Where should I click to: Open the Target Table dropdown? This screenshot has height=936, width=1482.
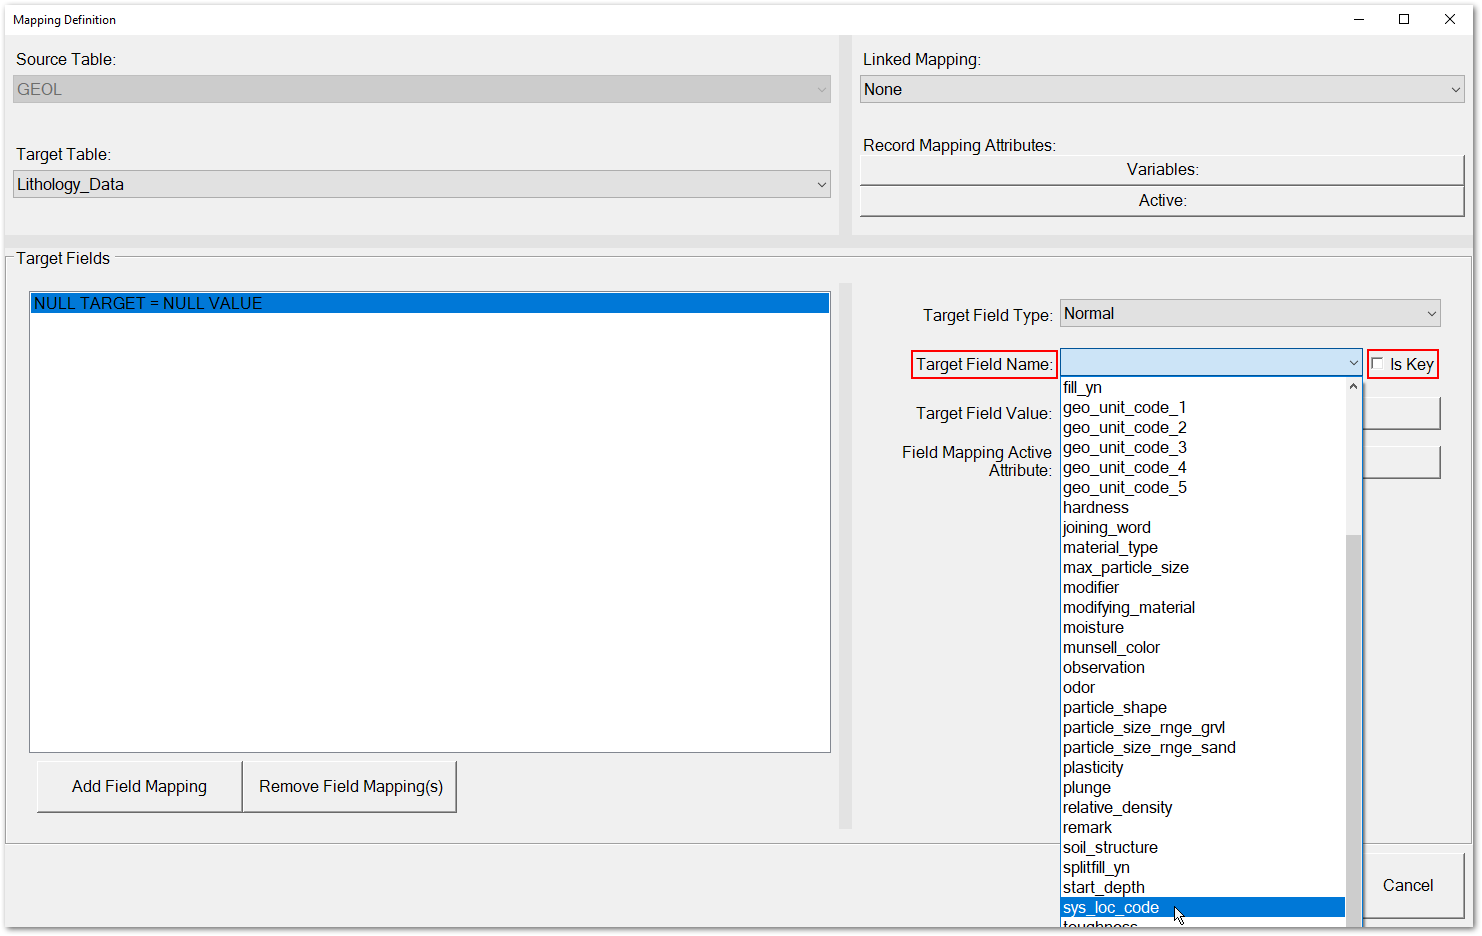point(422,184)
